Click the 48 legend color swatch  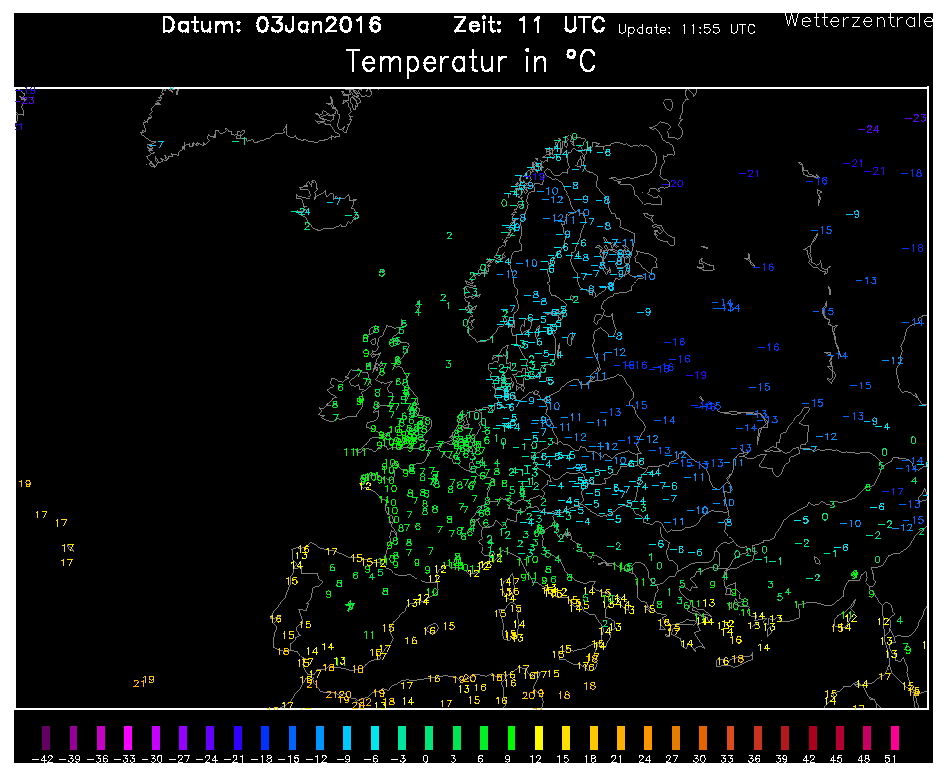point(867,737)
